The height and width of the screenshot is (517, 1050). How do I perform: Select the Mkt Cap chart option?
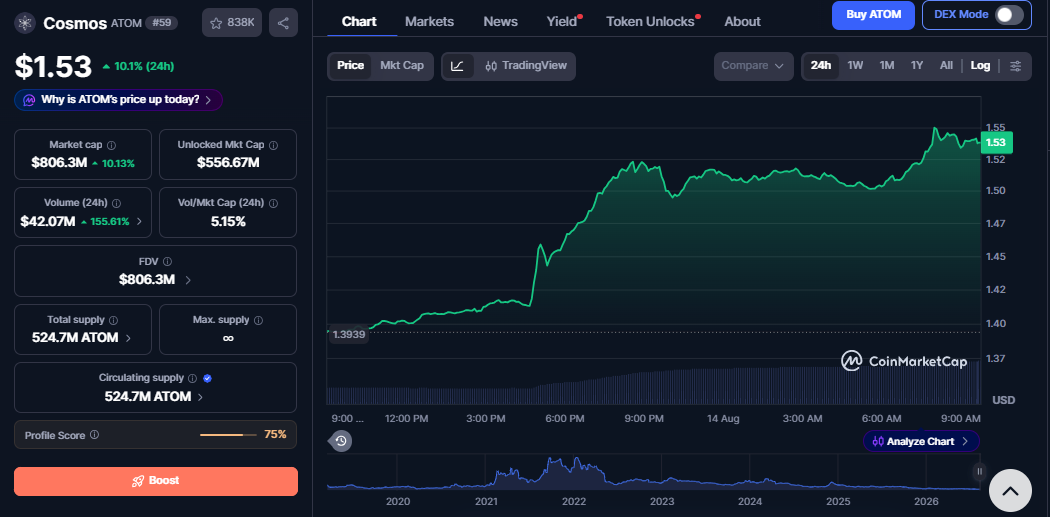pos(402,66)
